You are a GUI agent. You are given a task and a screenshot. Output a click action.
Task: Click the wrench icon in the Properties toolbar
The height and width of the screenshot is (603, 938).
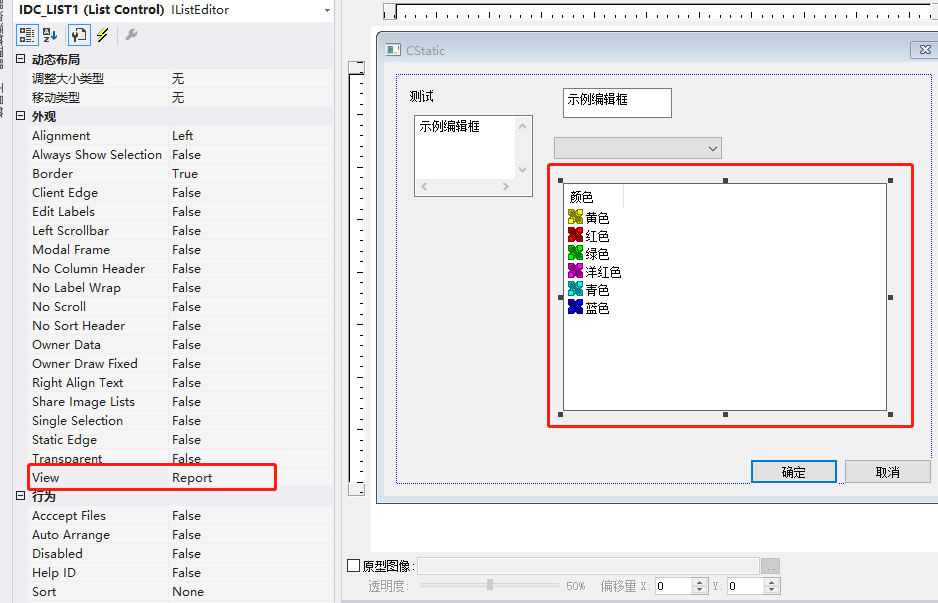[131, 35]
